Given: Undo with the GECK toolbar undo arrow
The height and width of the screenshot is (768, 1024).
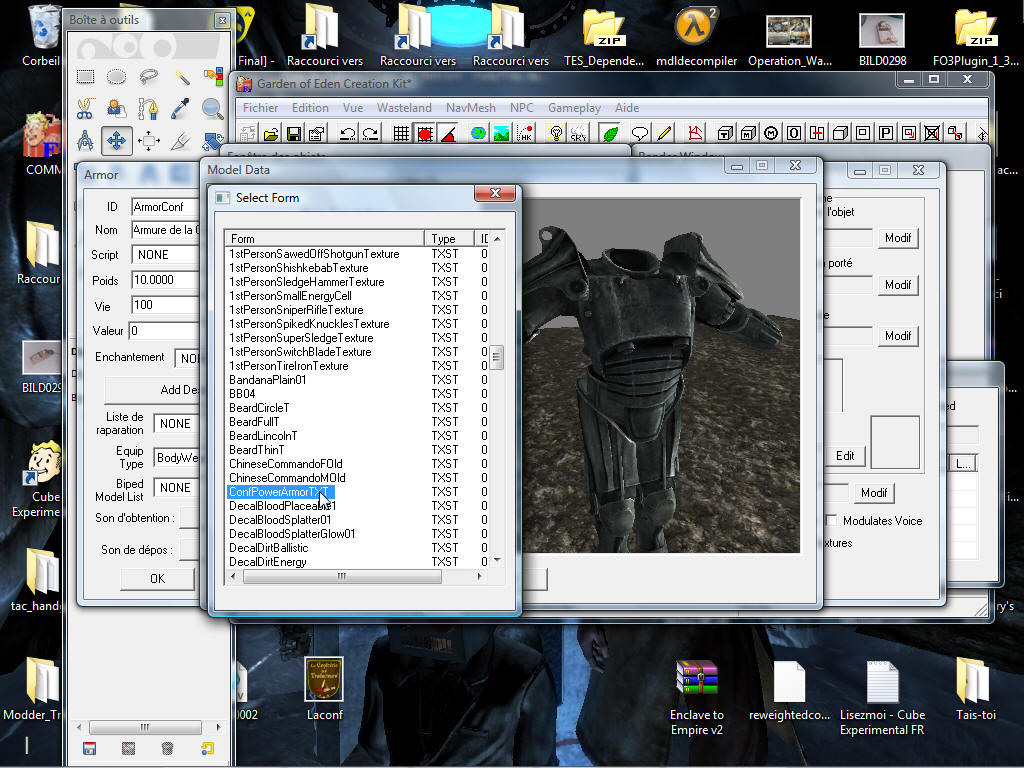Looking at the screenshot, I should point(347,134).
